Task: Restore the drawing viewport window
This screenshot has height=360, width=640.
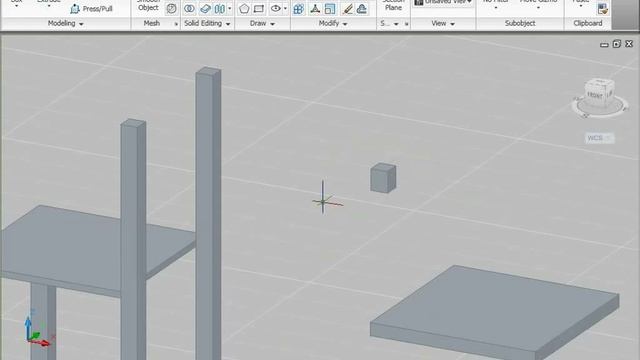Action: tap(617, 44)
